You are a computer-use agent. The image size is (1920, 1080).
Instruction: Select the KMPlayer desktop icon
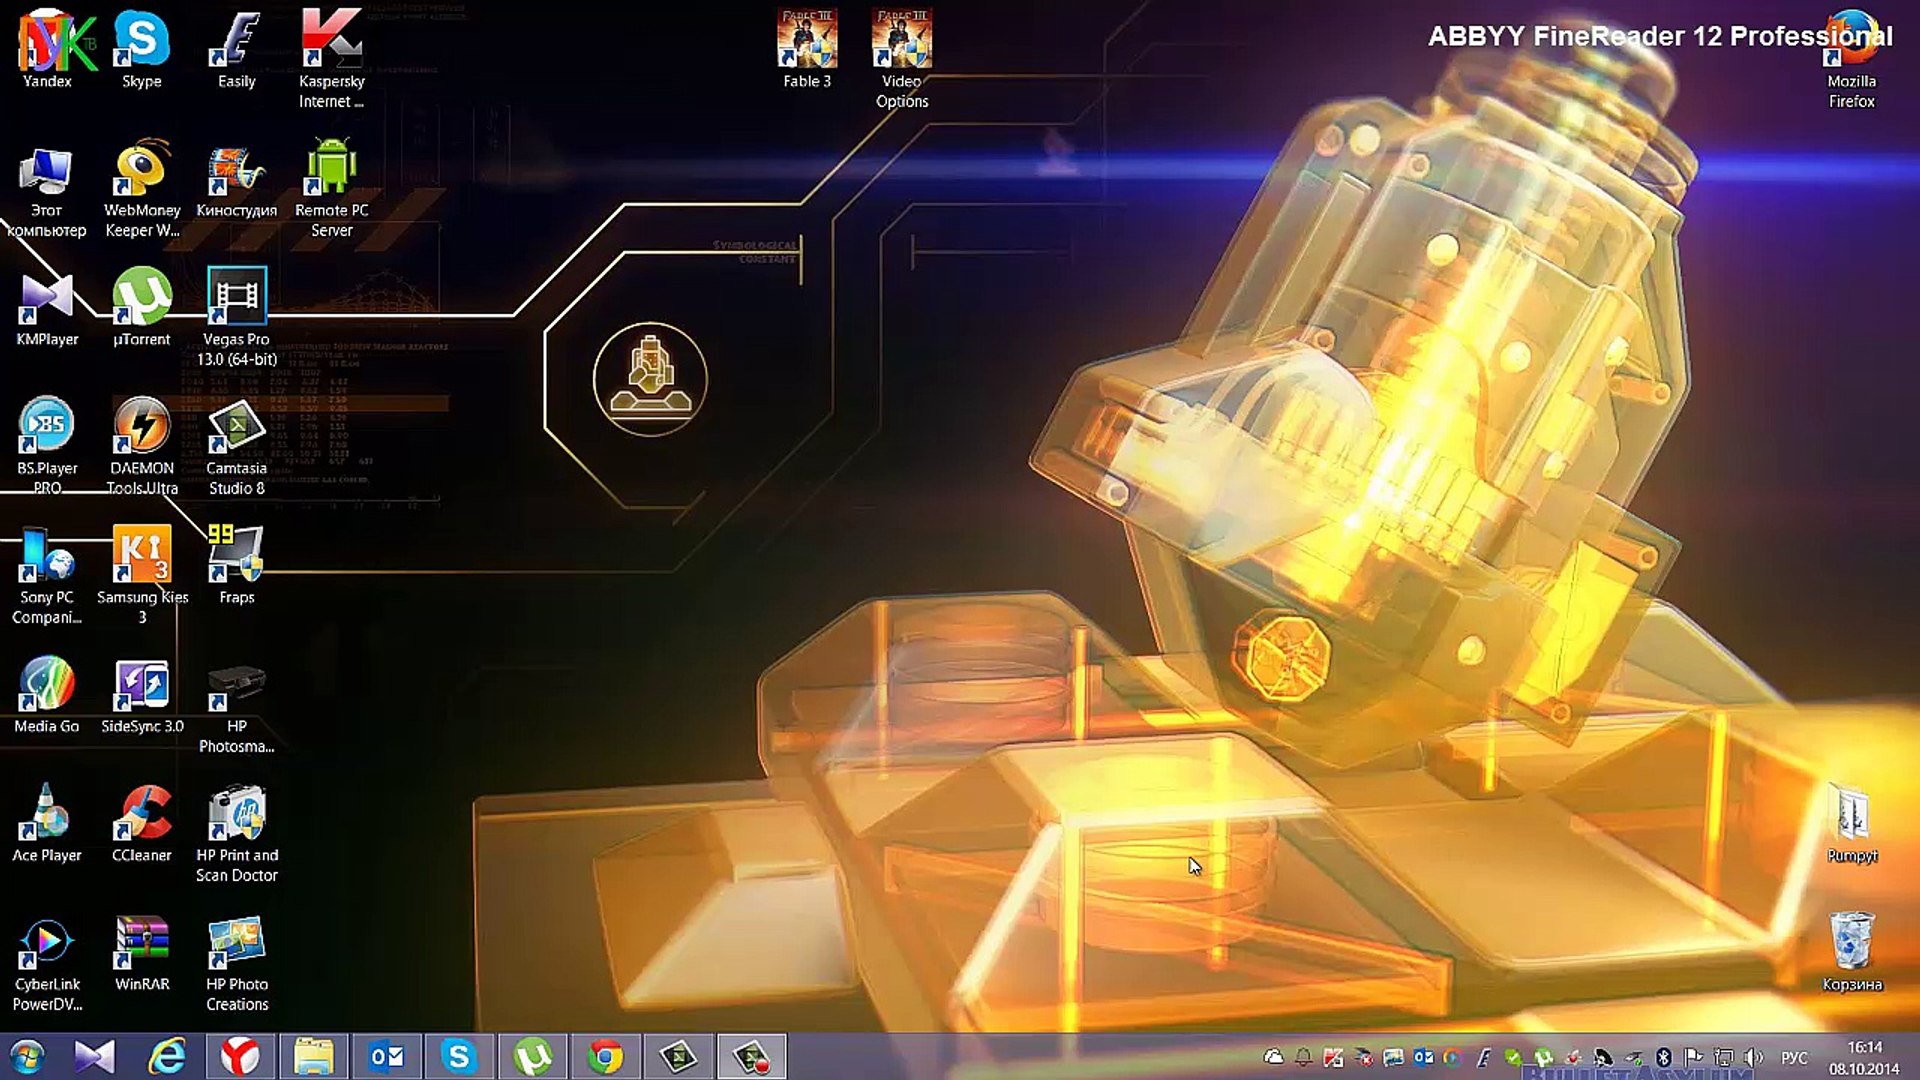pyautogui.click(x=47, y=310)
